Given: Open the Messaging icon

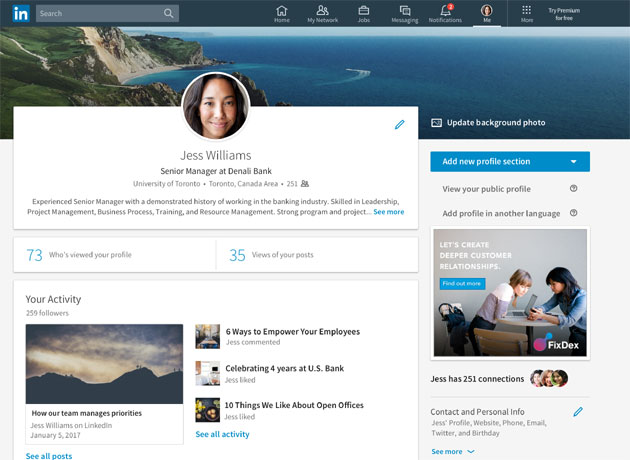Looking at the screenshot, I should coord(404,13).
